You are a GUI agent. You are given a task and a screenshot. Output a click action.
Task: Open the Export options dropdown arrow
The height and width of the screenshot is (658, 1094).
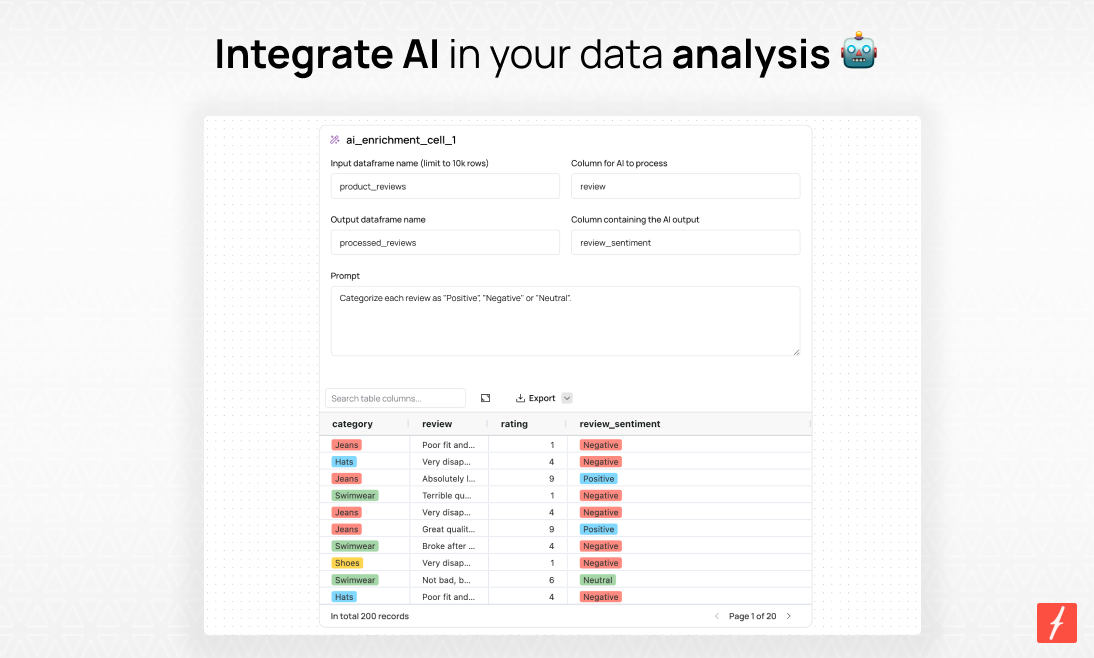567,398
